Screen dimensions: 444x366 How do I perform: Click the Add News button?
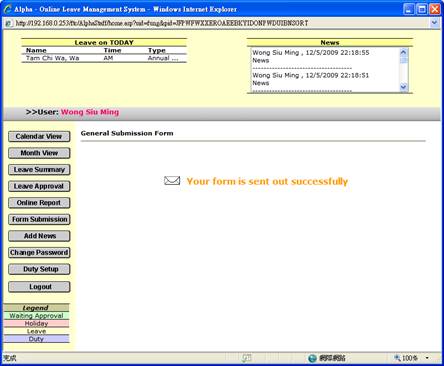[39, 236]
